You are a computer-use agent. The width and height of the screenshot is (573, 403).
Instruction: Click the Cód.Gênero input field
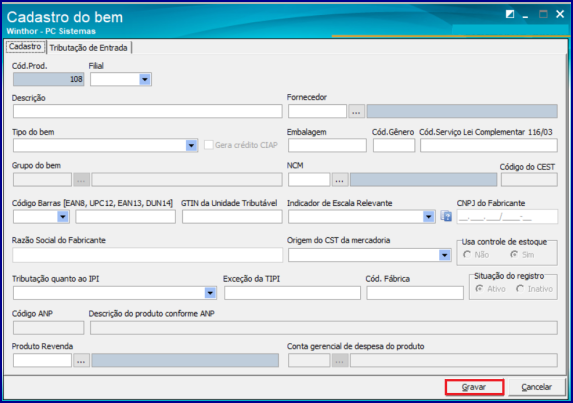[394, 145]
